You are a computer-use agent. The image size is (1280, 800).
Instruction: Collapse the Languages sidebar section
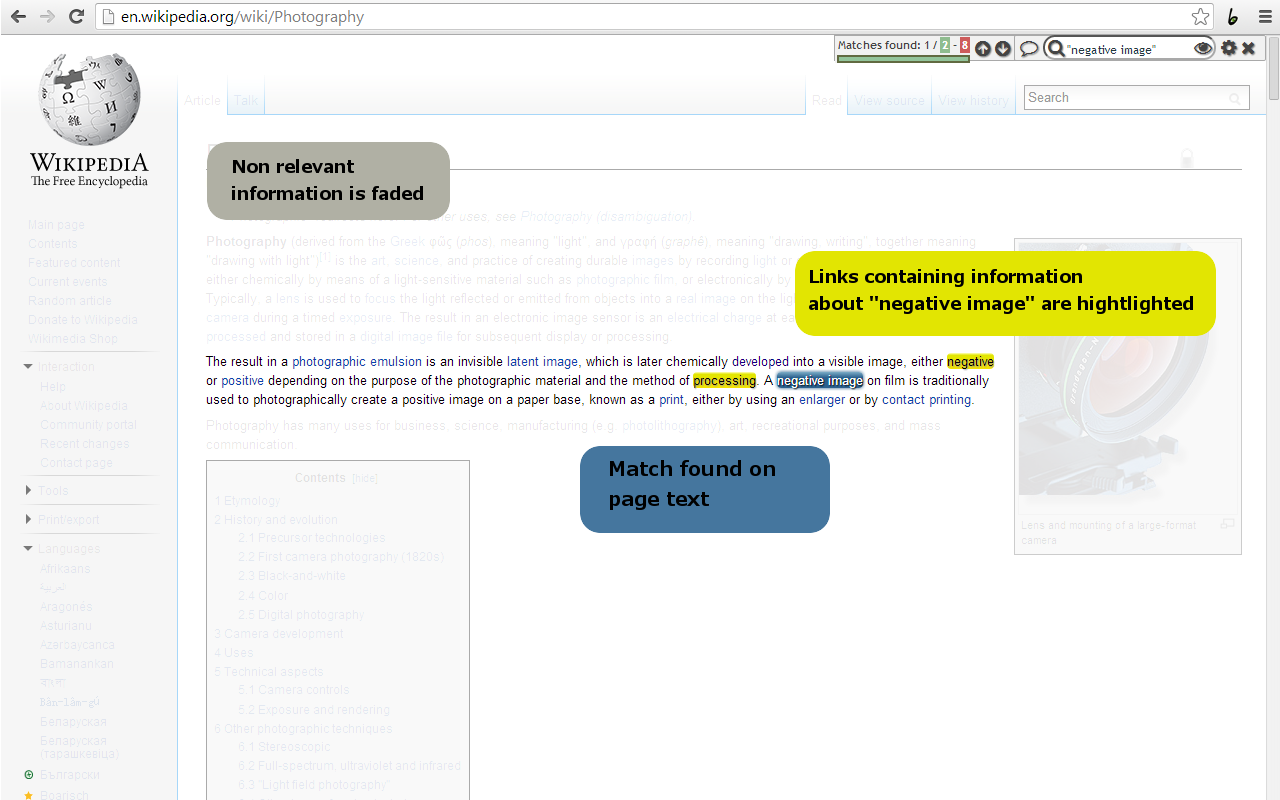[x=28, y=549]
